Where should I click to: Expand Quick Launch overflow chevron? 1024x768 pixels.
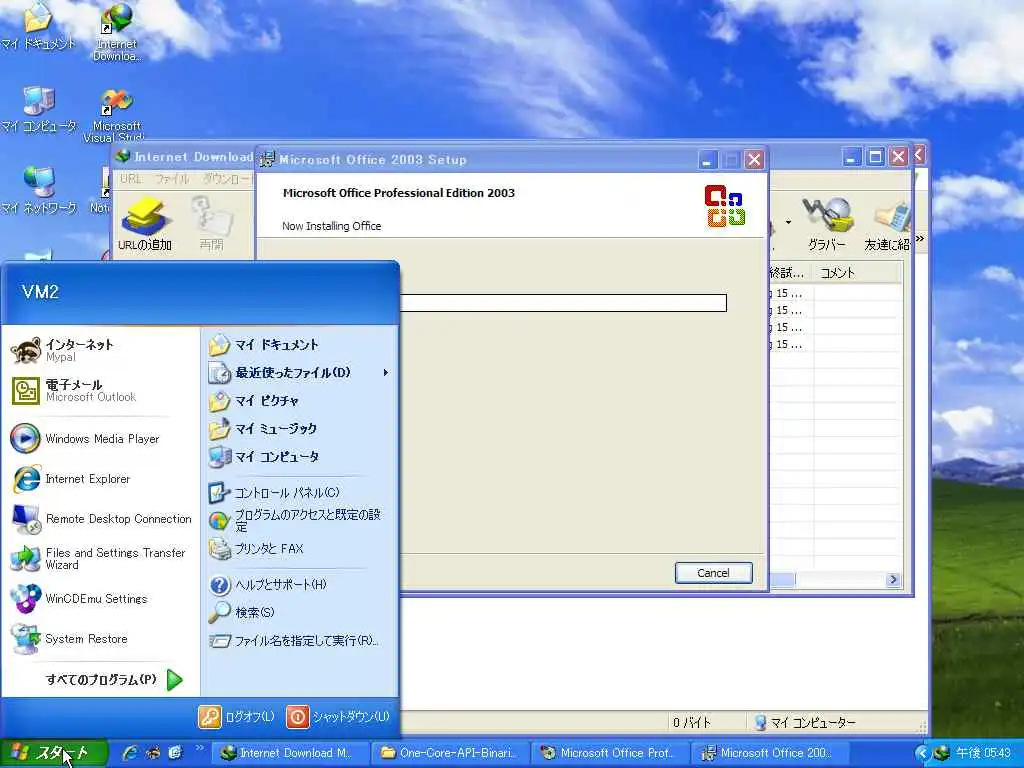point(199,748)
